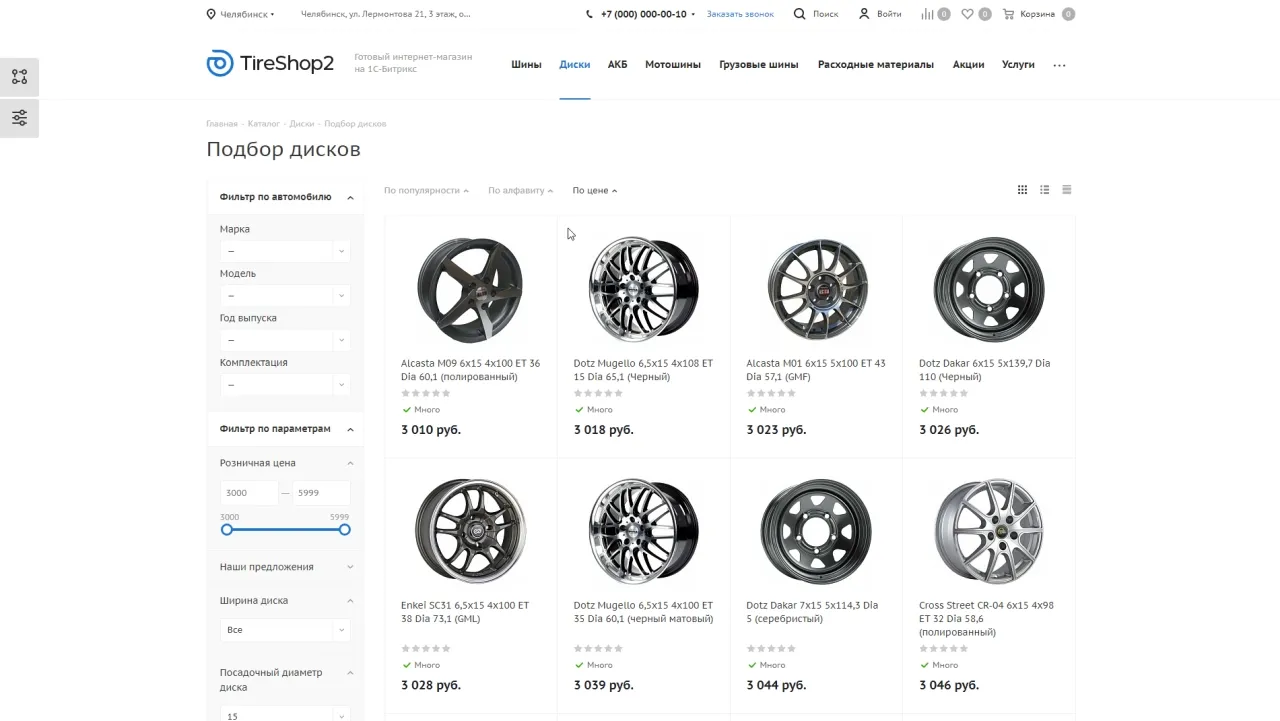Sort by По цене
Image resolution: width=1280 pixels, height=721 pixels.
pos(595,190)
